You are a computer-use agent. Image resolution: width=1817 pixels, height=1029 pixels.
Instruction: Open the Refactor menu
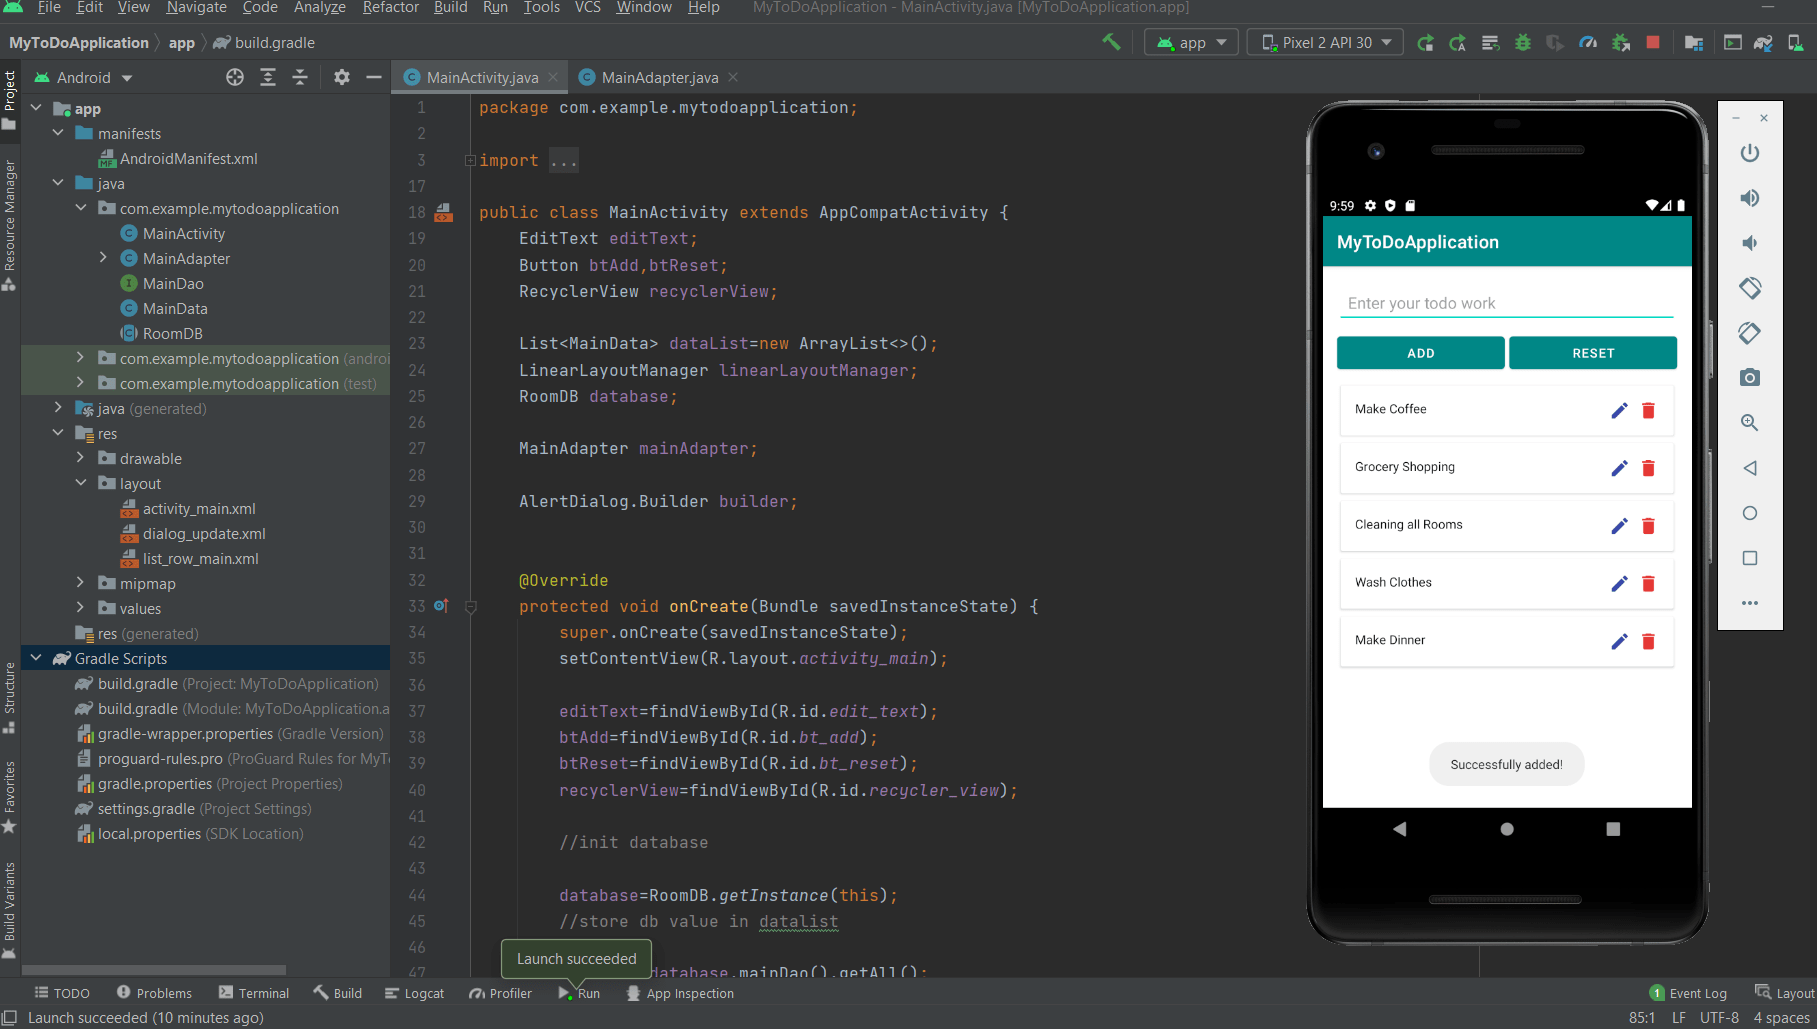point(390,8)
